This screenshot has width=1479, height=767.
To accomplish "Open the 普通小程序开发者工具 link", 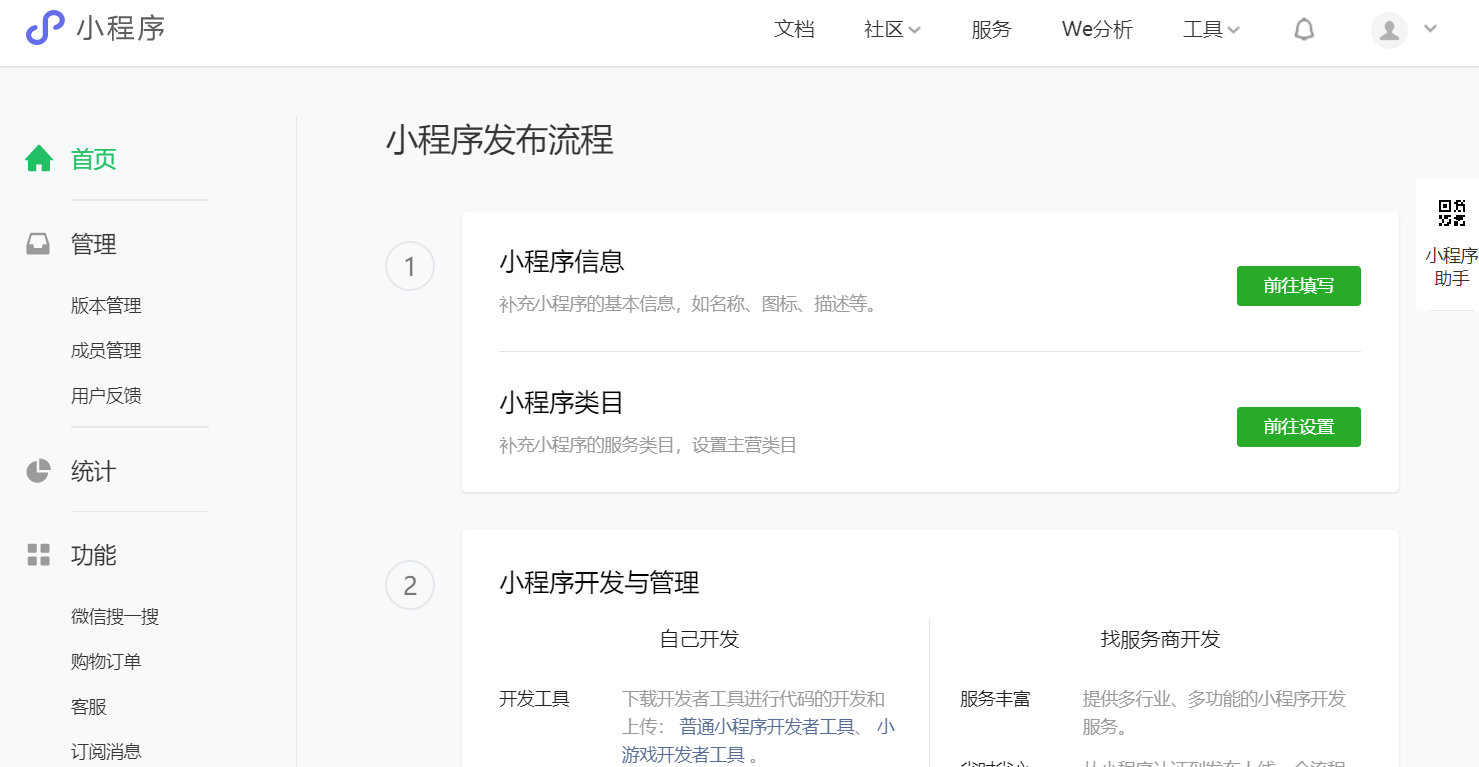I will pos(767,726).
